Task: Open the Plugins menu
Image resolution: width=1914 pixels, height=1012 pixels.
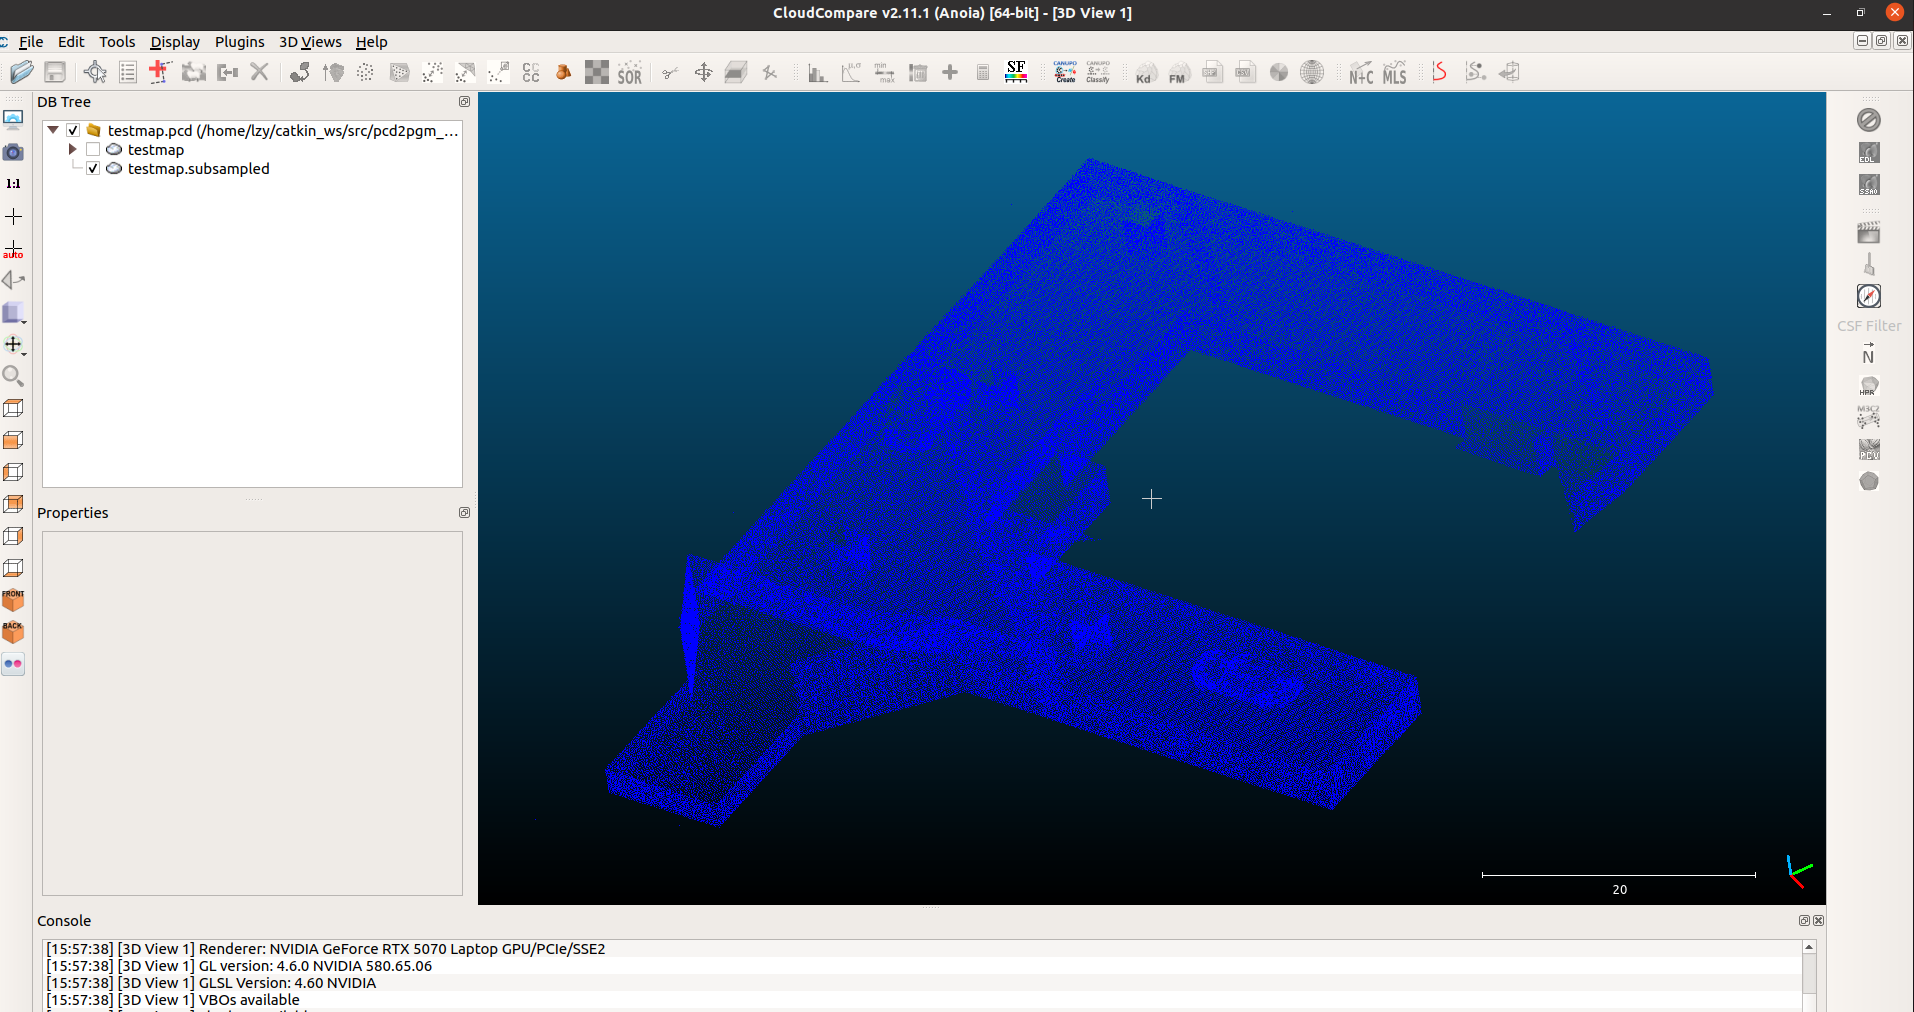Action: [x=240, y=42]
